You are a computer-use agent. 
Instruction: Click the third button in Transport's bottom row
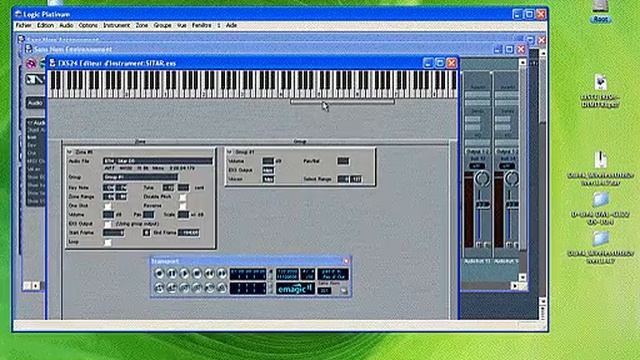coord(184,288)
